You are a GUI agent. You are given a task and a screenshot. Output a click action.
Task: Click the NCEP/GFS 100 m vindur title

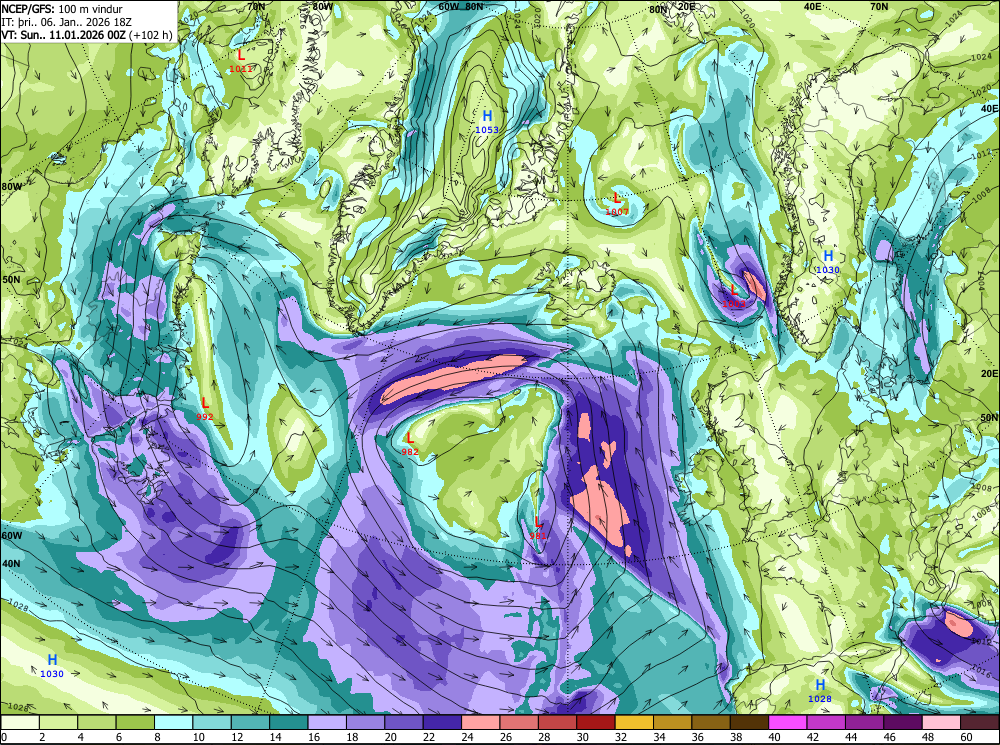point(62,9)
